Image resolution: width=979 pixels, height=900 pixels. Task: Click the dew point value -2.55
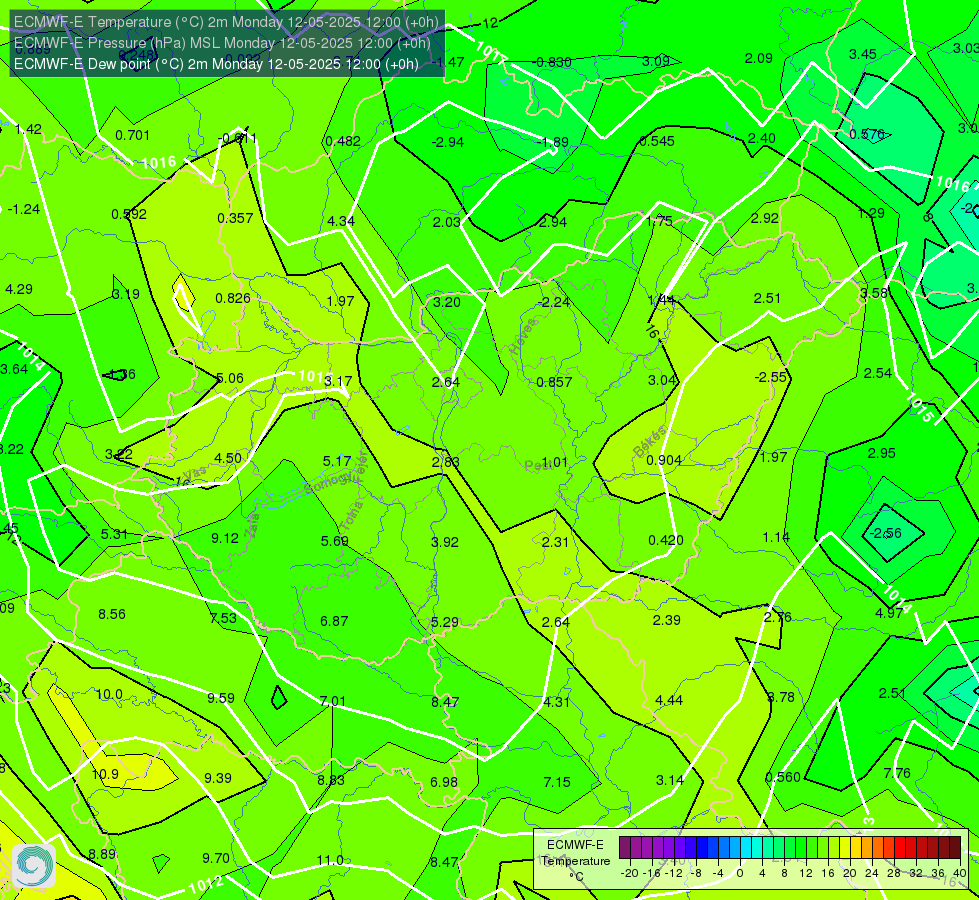click(x=771, y=377)
